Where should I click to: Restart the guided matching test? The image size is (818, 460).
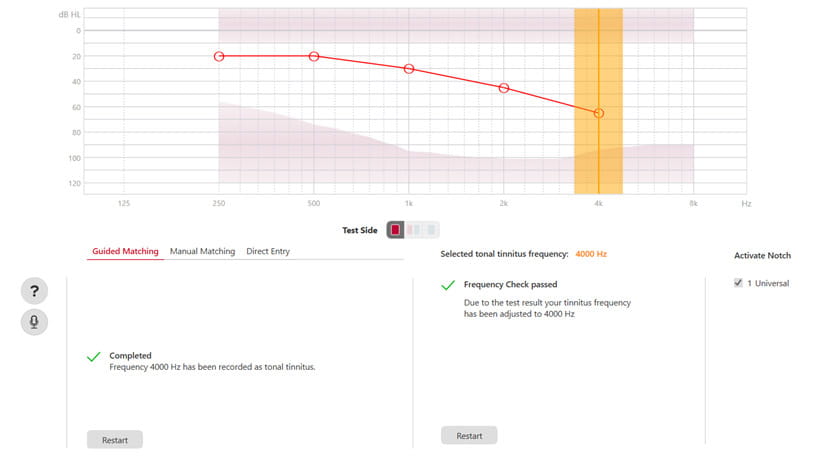[115, 439]
